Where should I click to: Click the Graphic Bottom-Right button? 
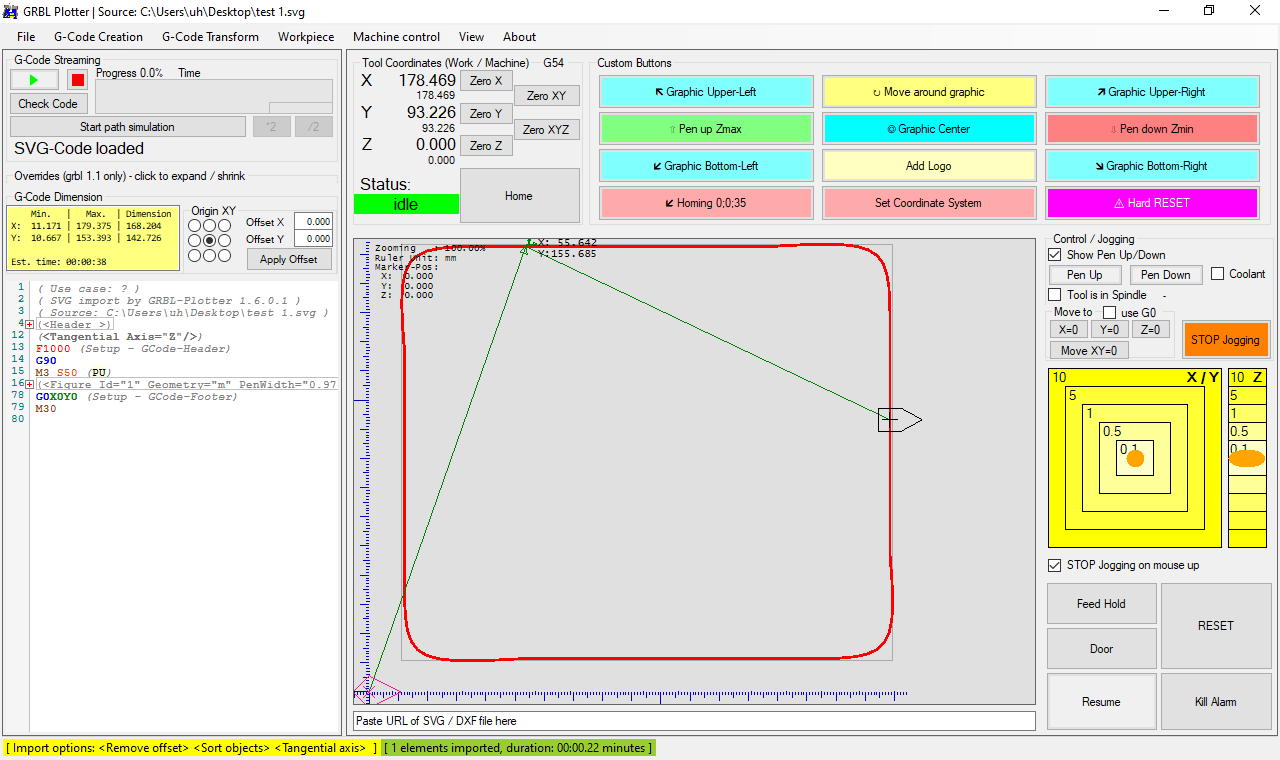[x=1152, y=166]
